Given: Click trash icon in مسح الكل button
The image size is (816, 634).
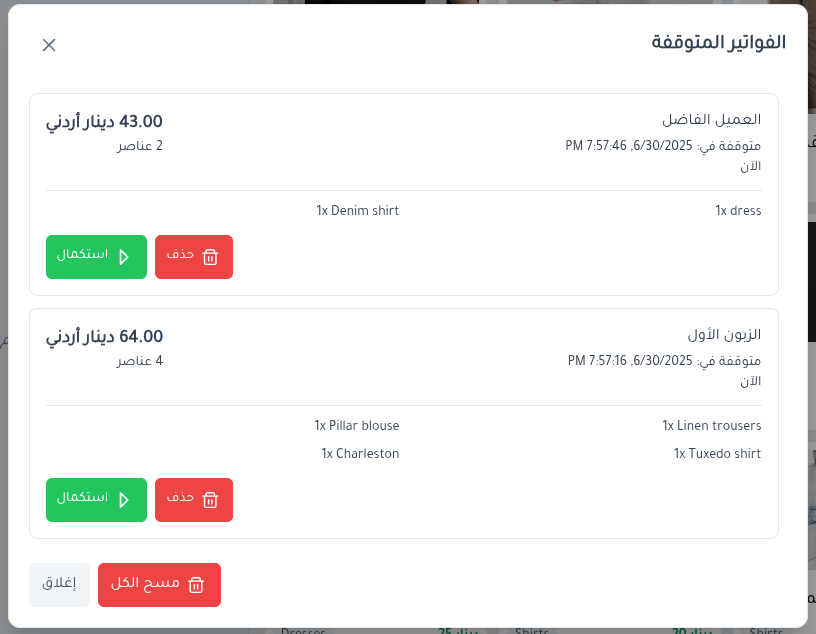Looking at the screenshot, I should [196, 585].
